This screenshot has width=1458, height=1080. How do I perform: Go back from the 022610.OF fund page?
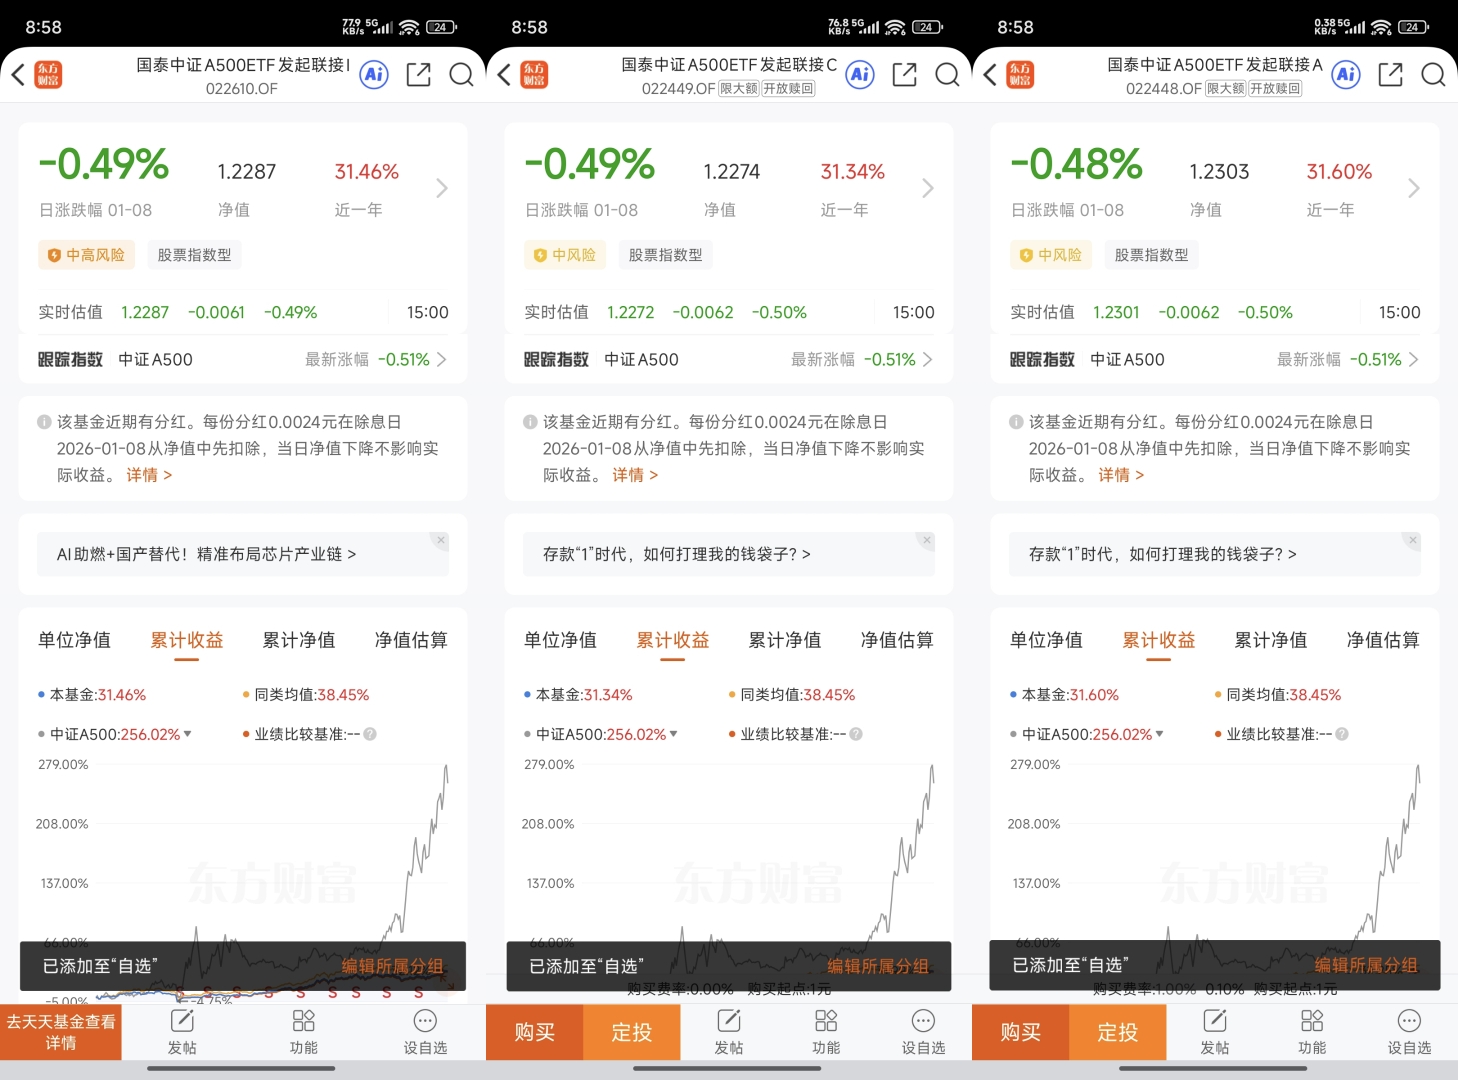[x=18, y=75]
